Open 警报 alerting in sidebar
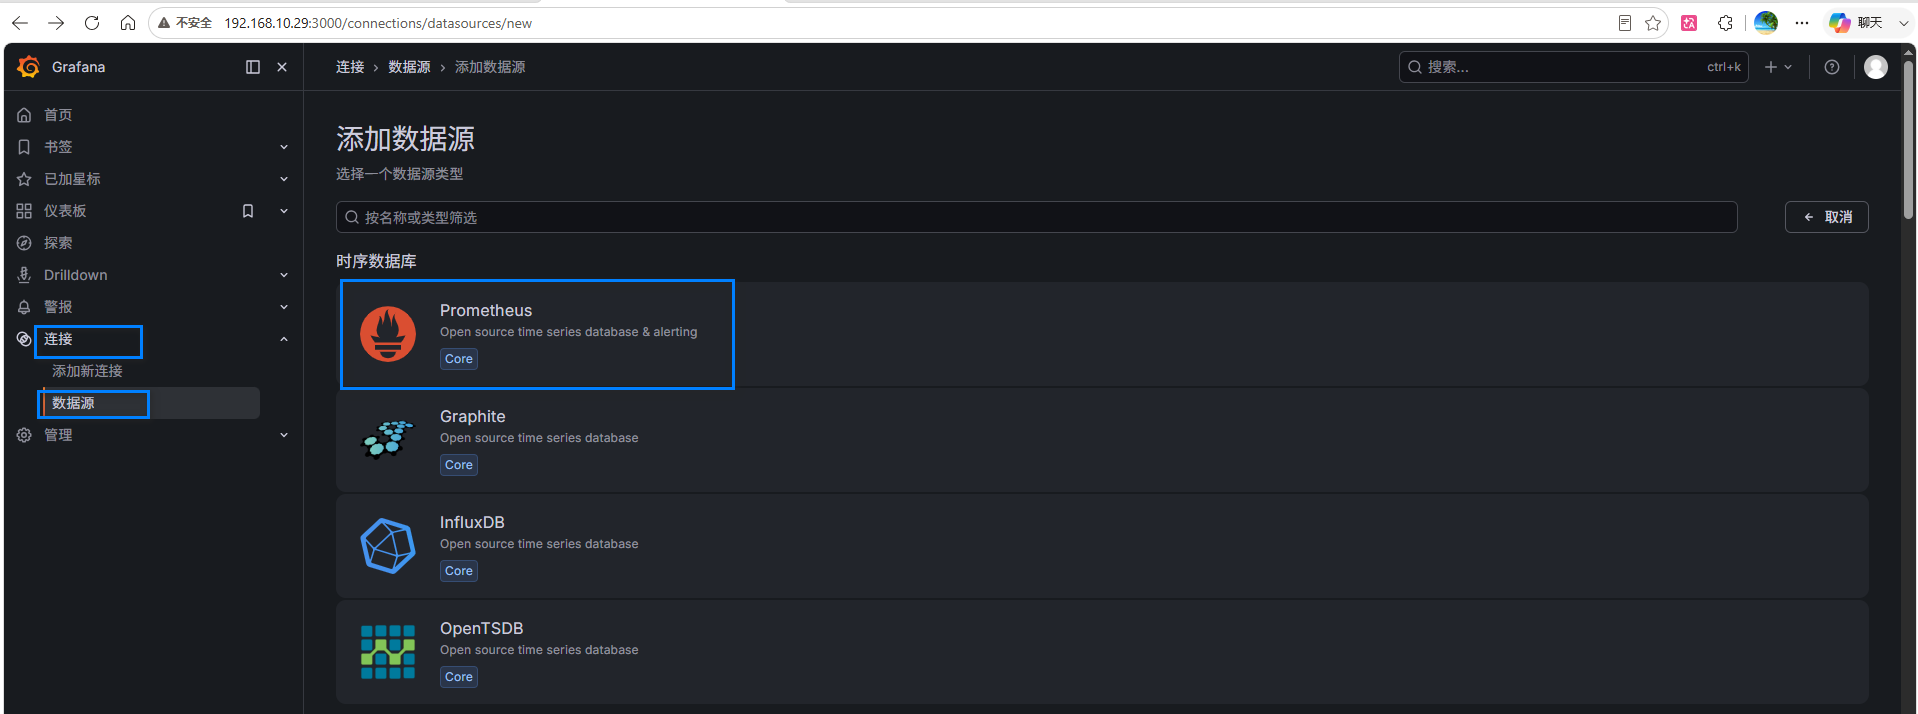1918x714 pixels. point(58,307)
